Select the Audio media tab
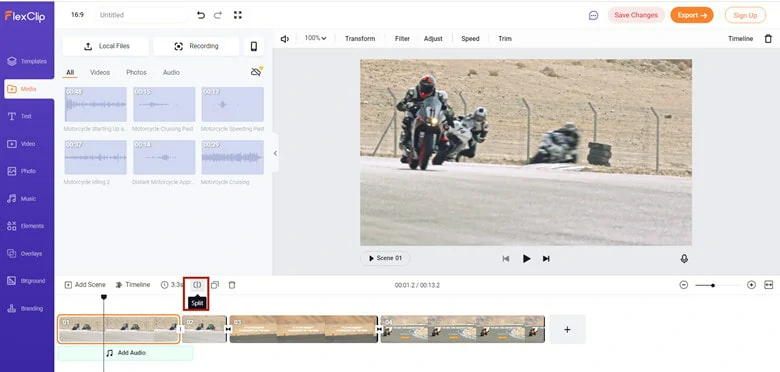 click(x=171, y=73)
